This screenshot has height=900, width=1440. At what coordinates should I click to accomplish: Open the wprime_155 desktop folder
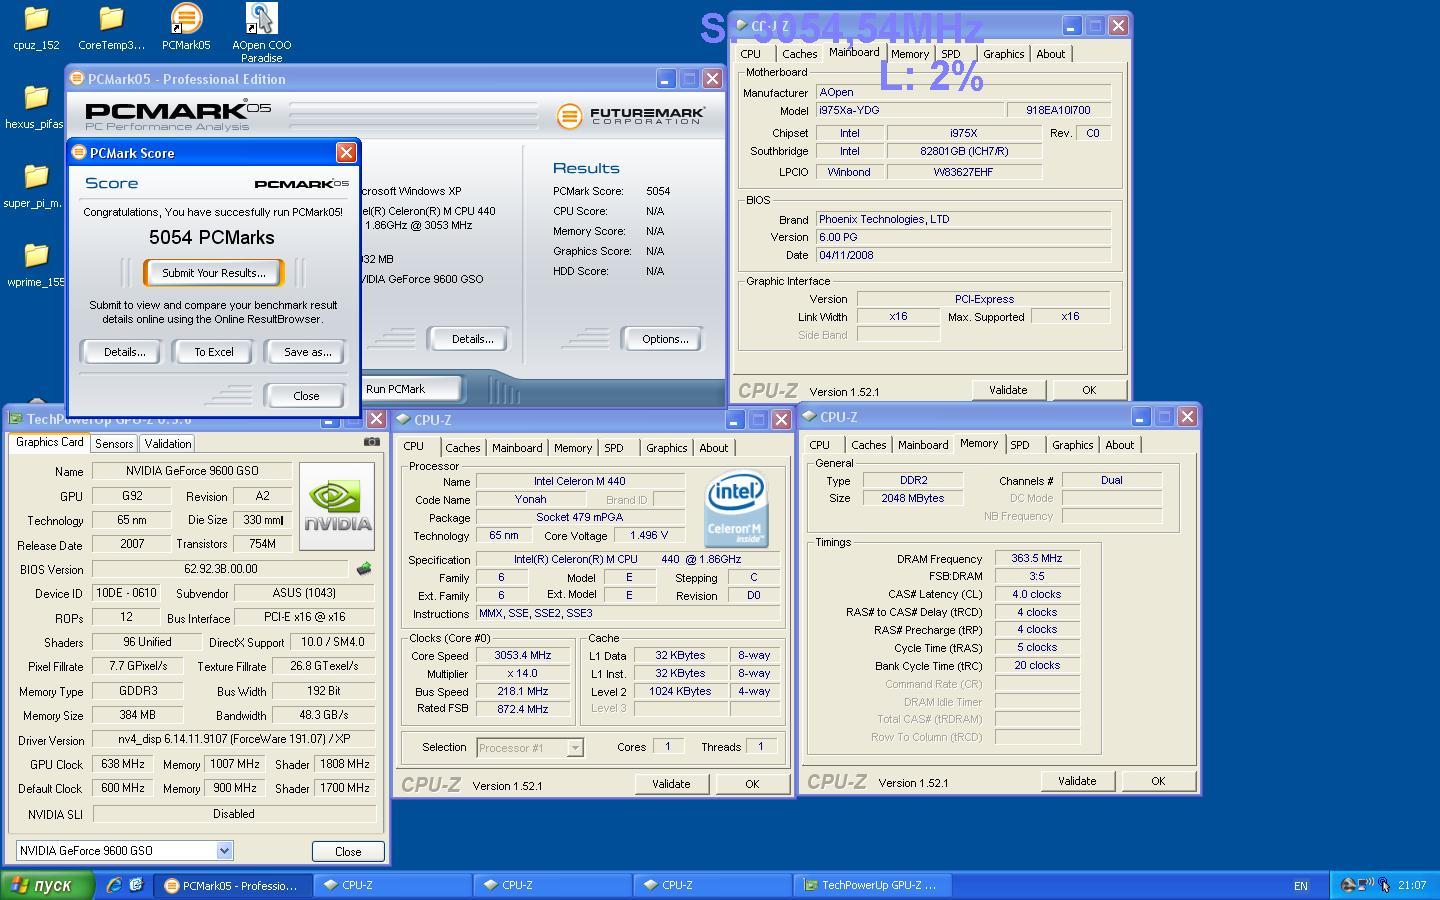coord(36,265)
